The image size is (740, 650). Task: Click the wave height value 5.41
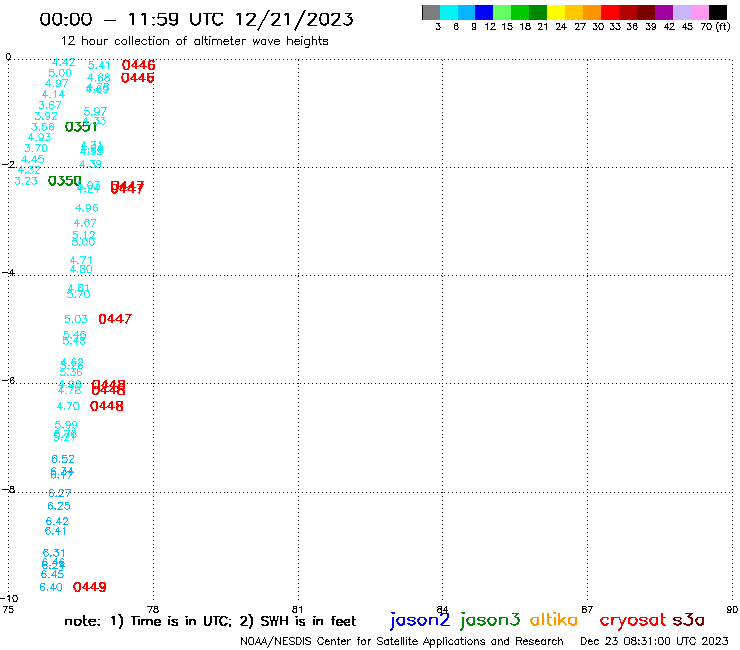point(99,65)
